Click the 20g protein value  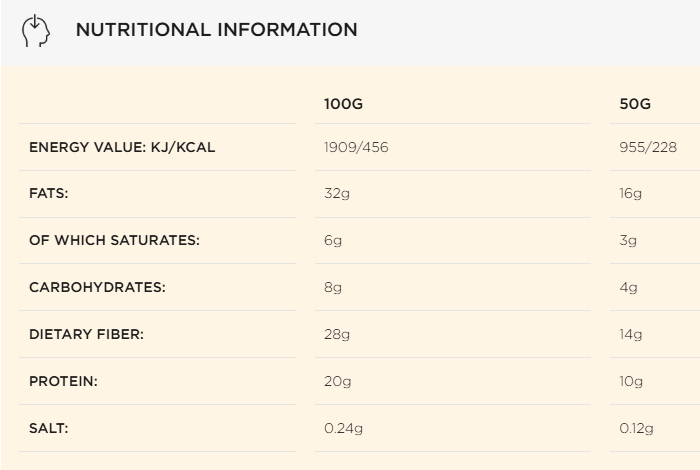point(338,382)
